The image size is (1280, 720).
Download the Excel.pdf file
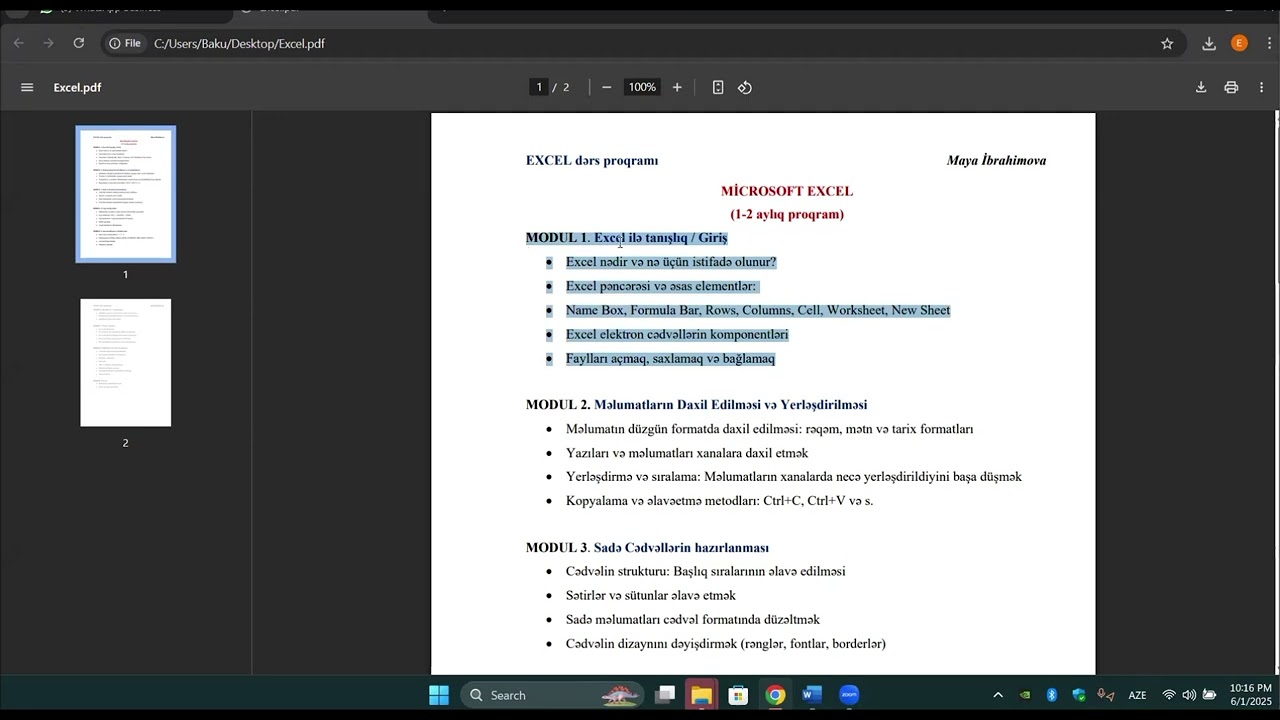pyautogui.click(x=1201, y=87)
